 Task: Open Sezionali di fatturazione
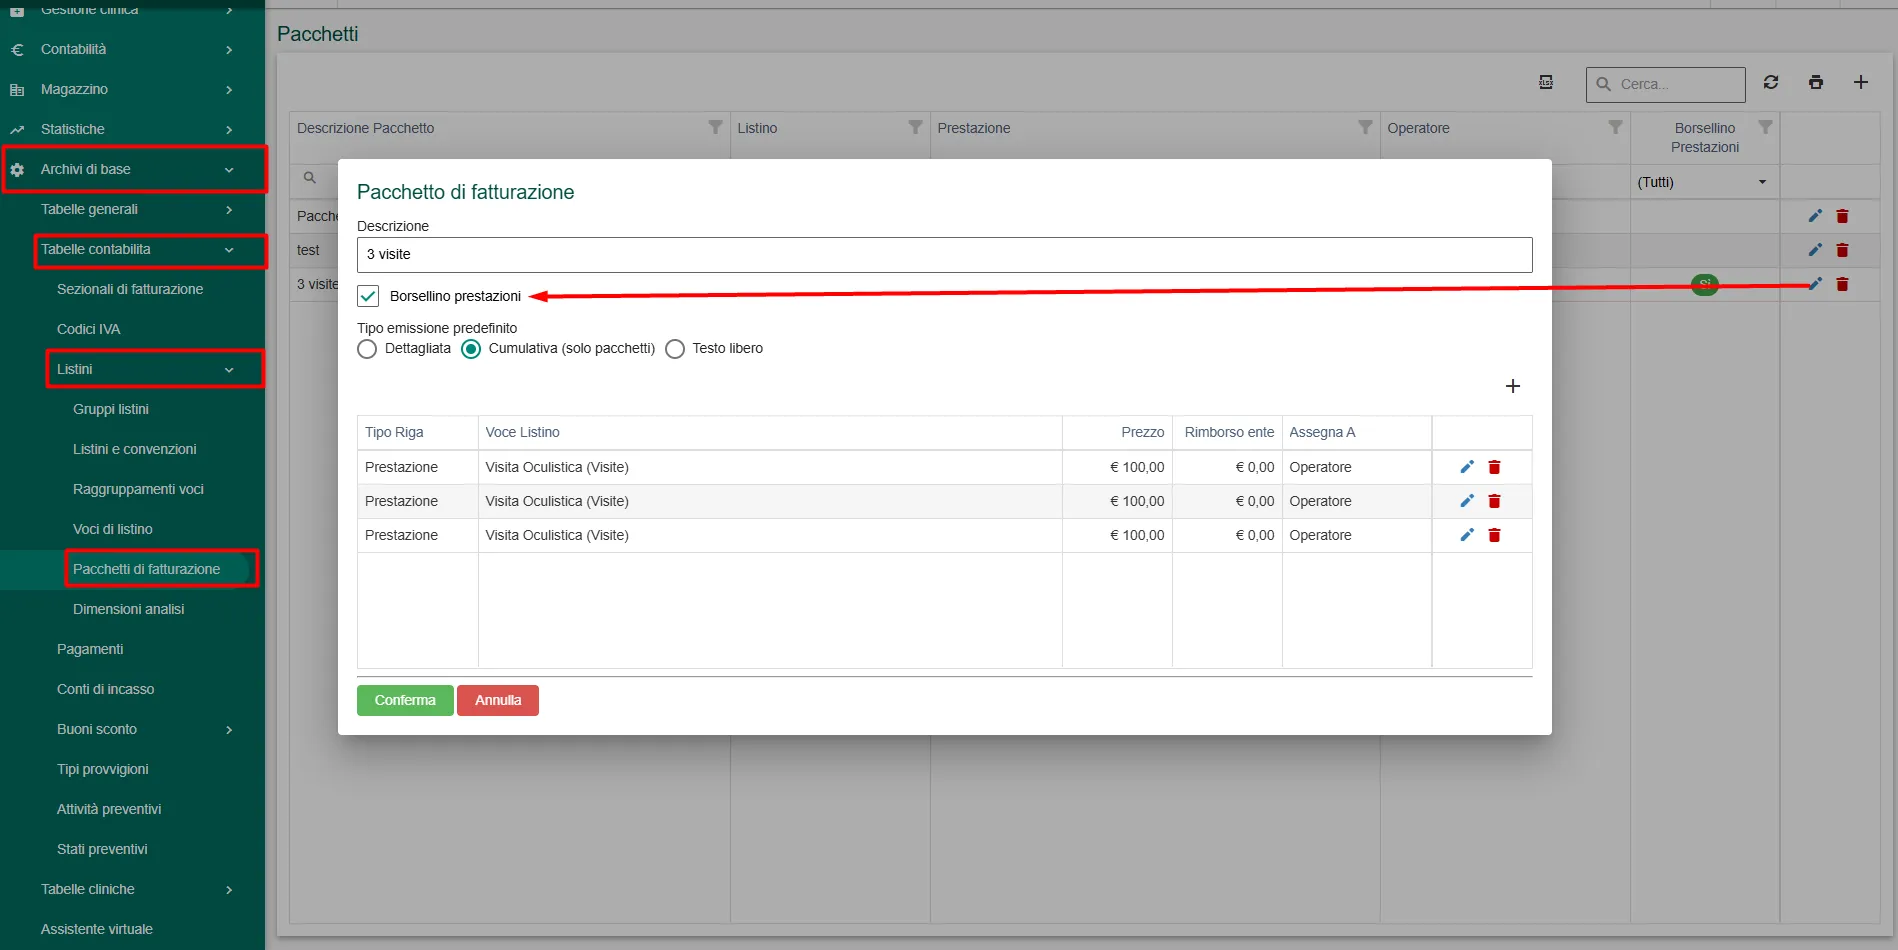[x=130, y=289]
